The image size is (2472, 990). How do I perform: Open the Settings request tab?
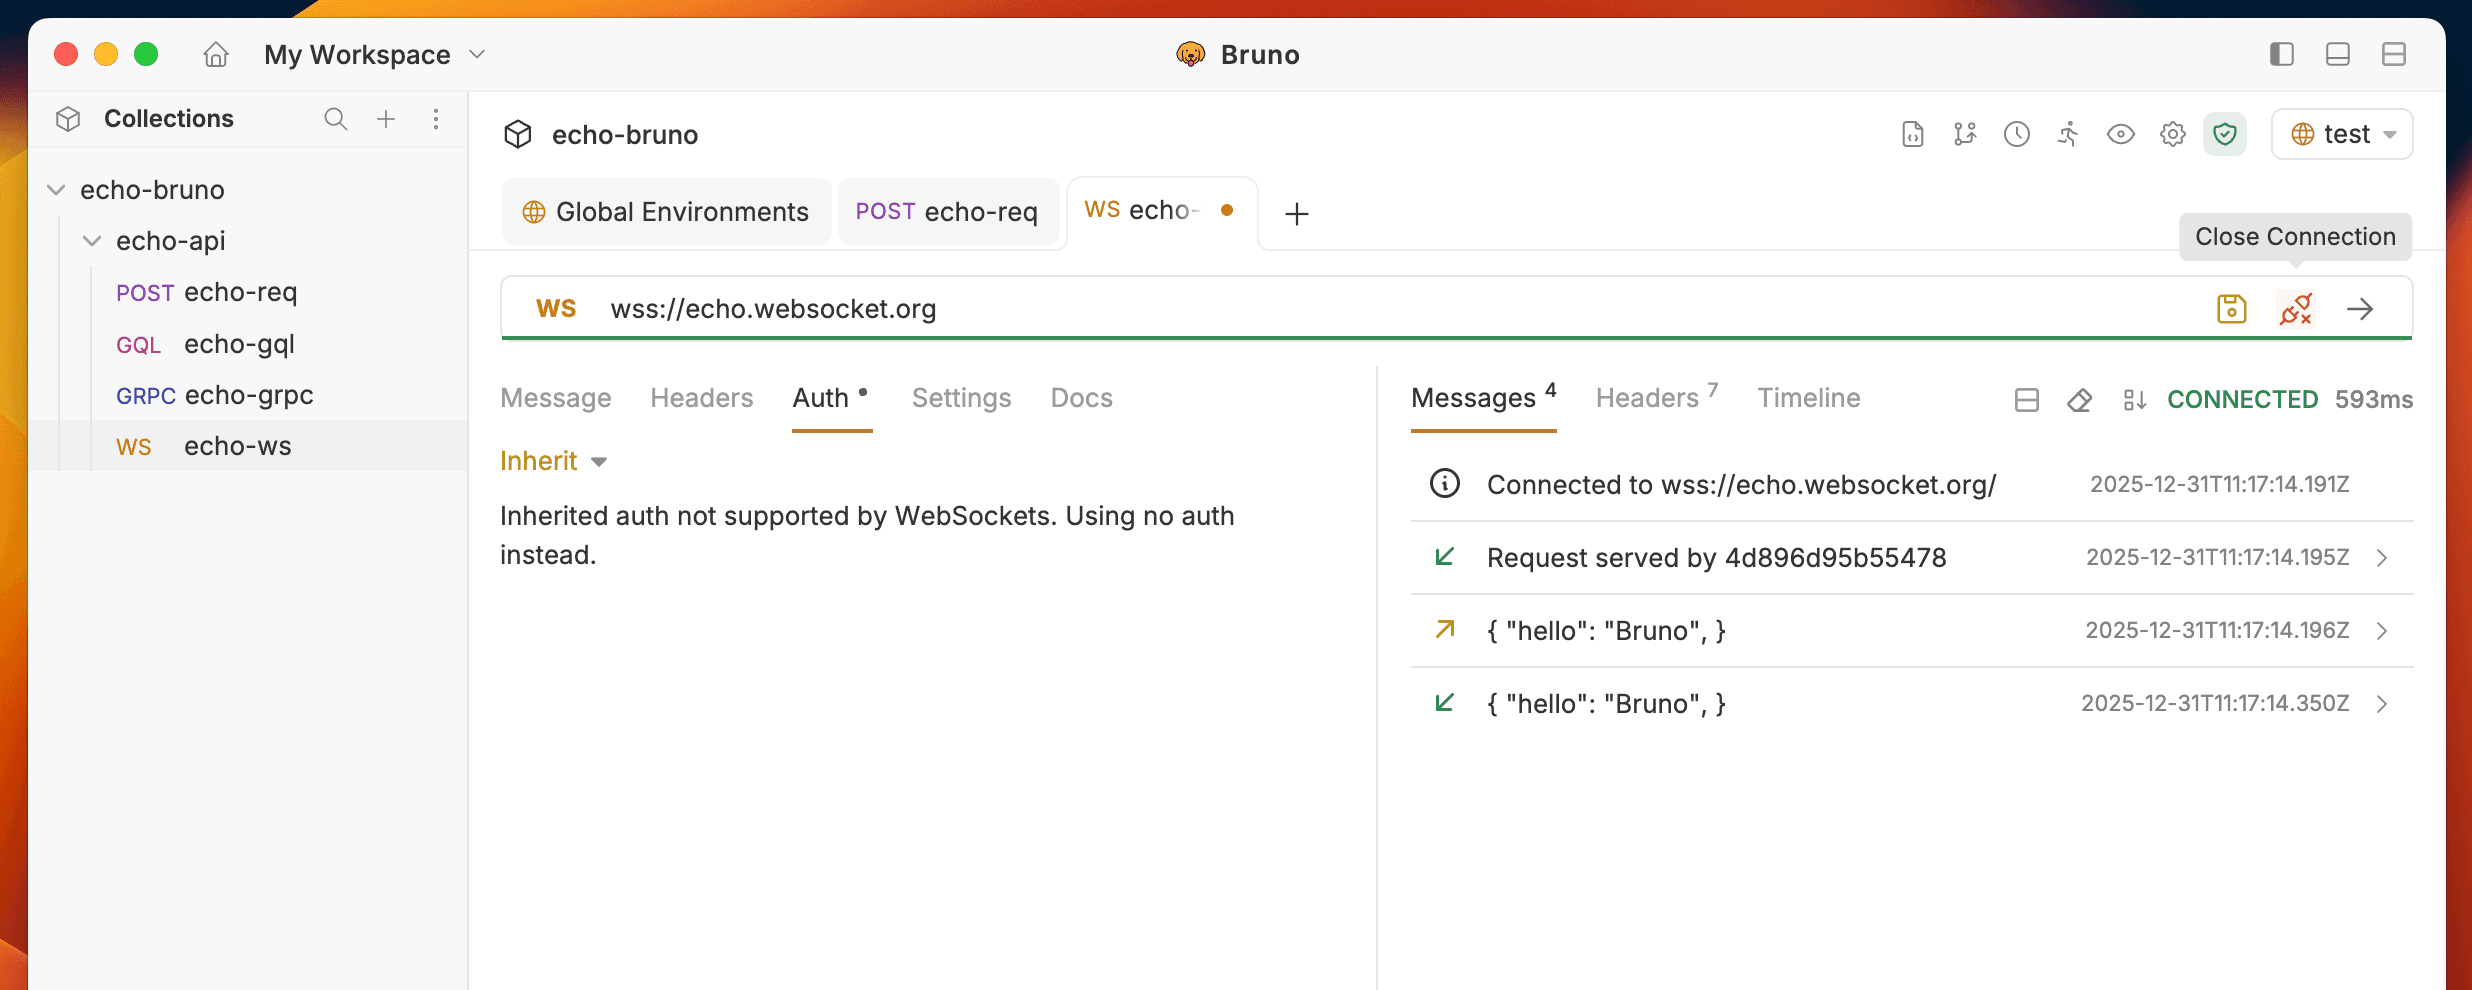[961, 398]
